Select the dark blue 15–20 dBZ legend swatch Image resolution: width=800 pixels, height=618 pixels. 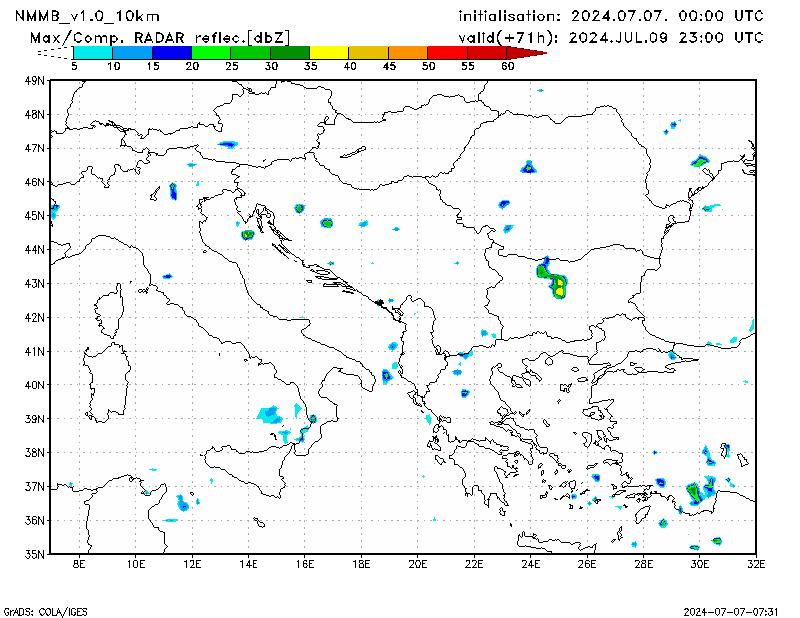(171, 52)
